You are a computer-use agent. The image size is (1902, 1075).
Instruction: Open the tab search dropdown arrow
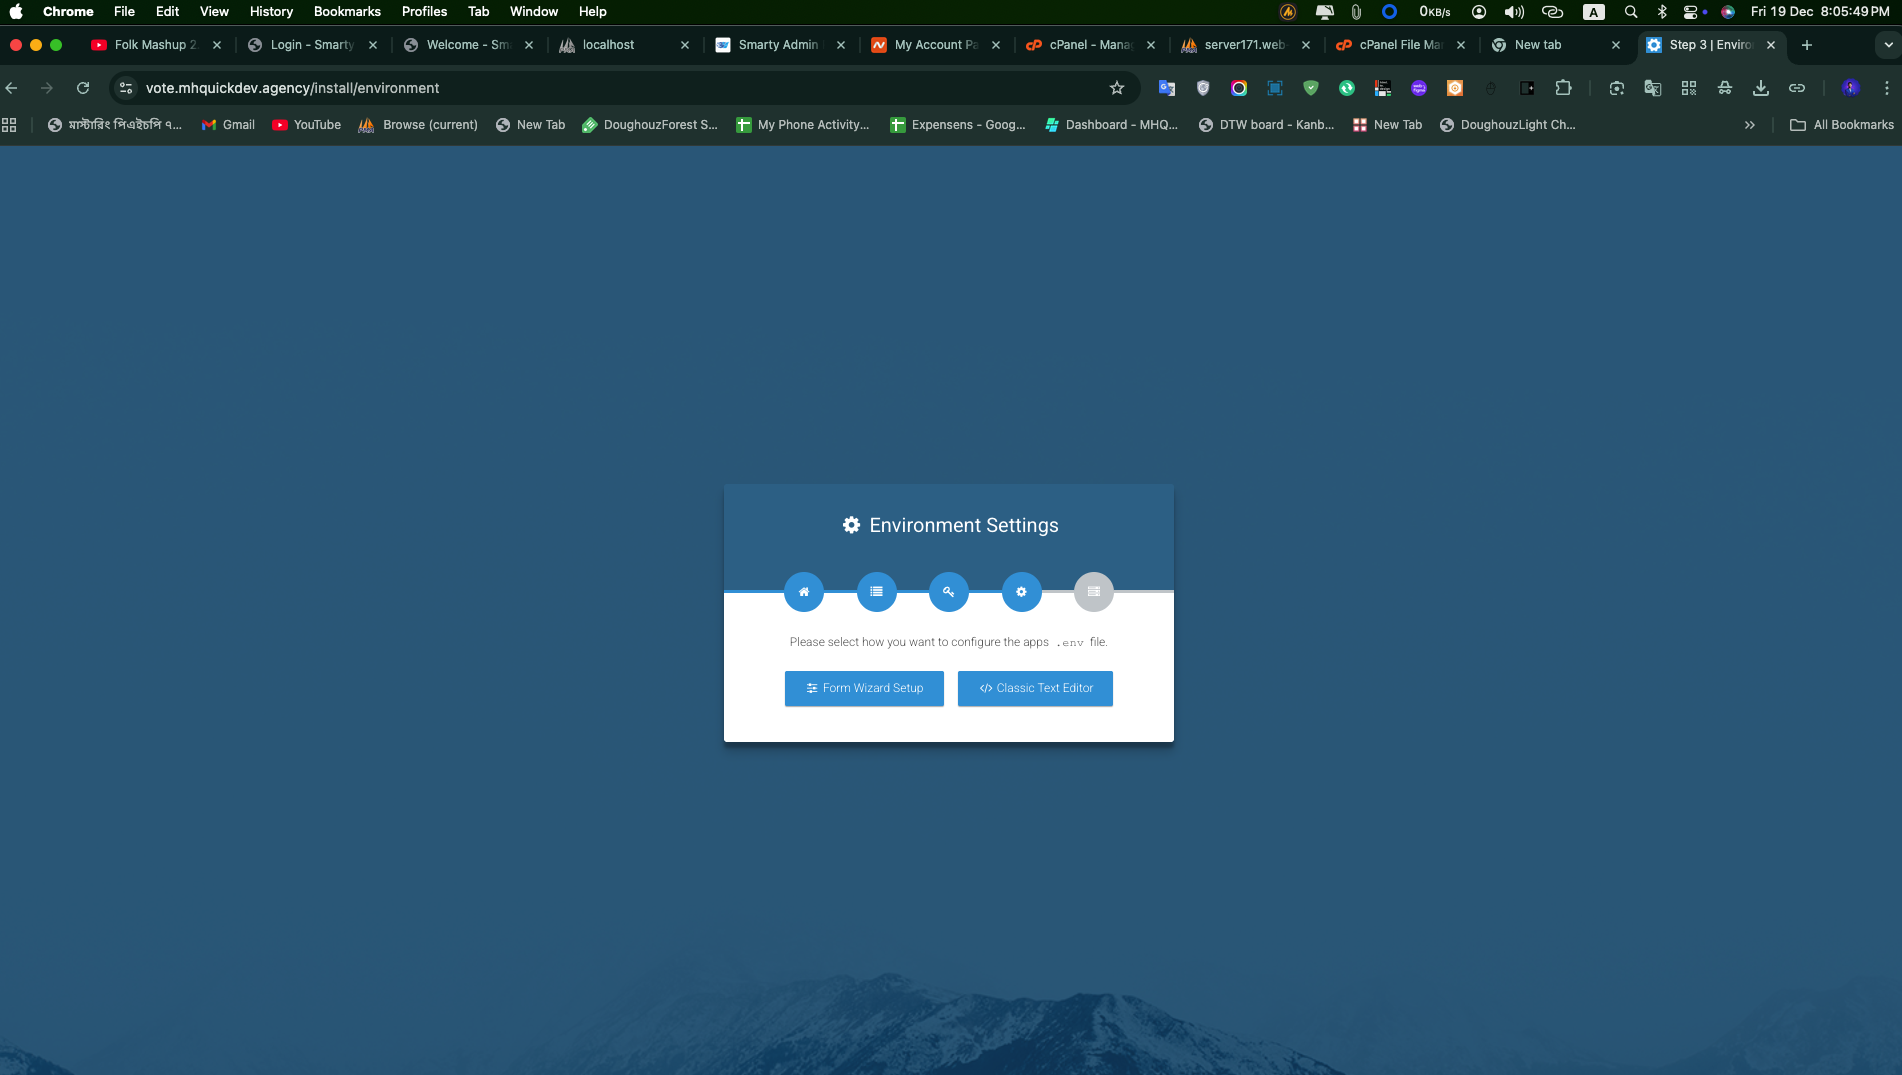coord(1887,45)
